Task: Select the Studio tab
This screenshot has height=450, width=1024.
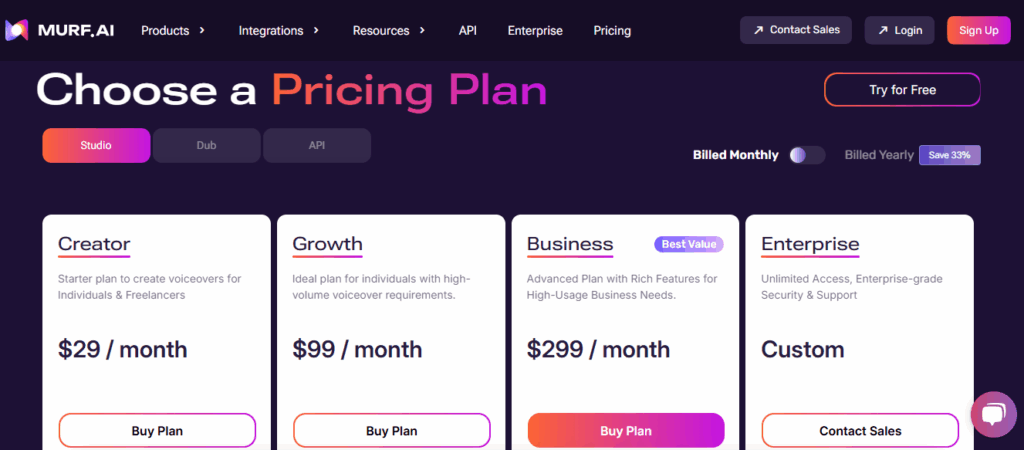Action: tap(96, 145)
